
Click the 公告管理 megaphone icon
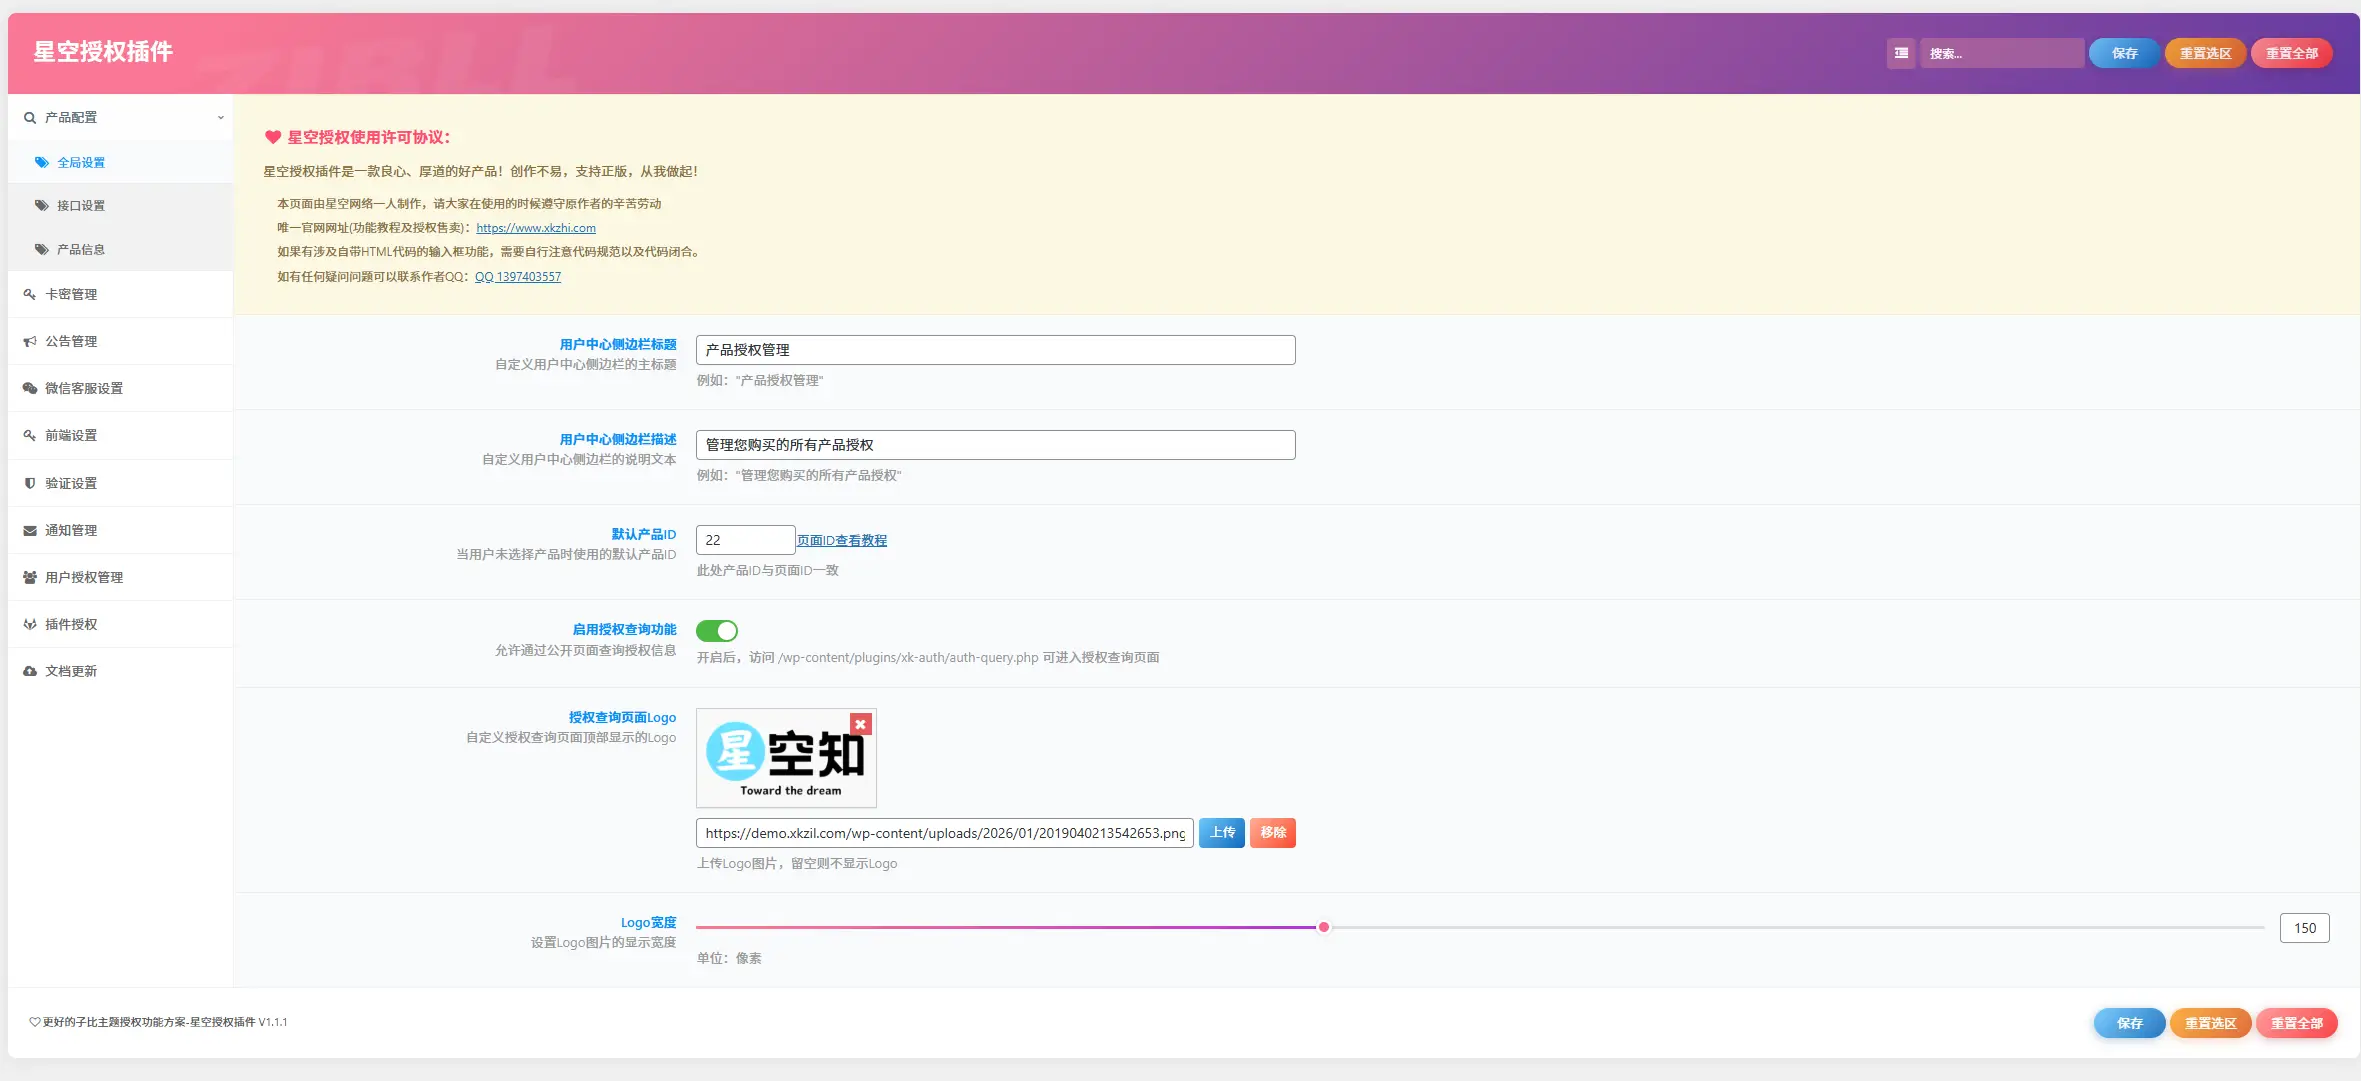pyautogui.click(x=30, y=341)
